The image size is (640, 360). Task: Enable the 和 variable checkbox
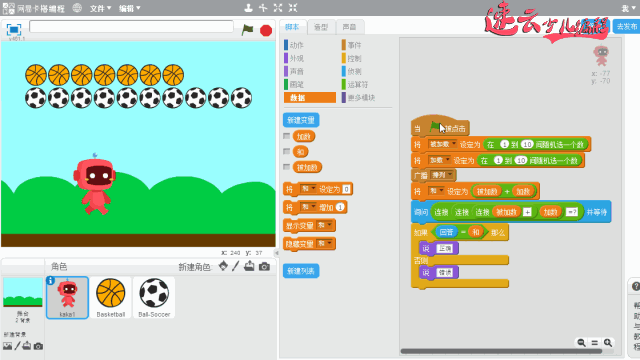(287, 151)
